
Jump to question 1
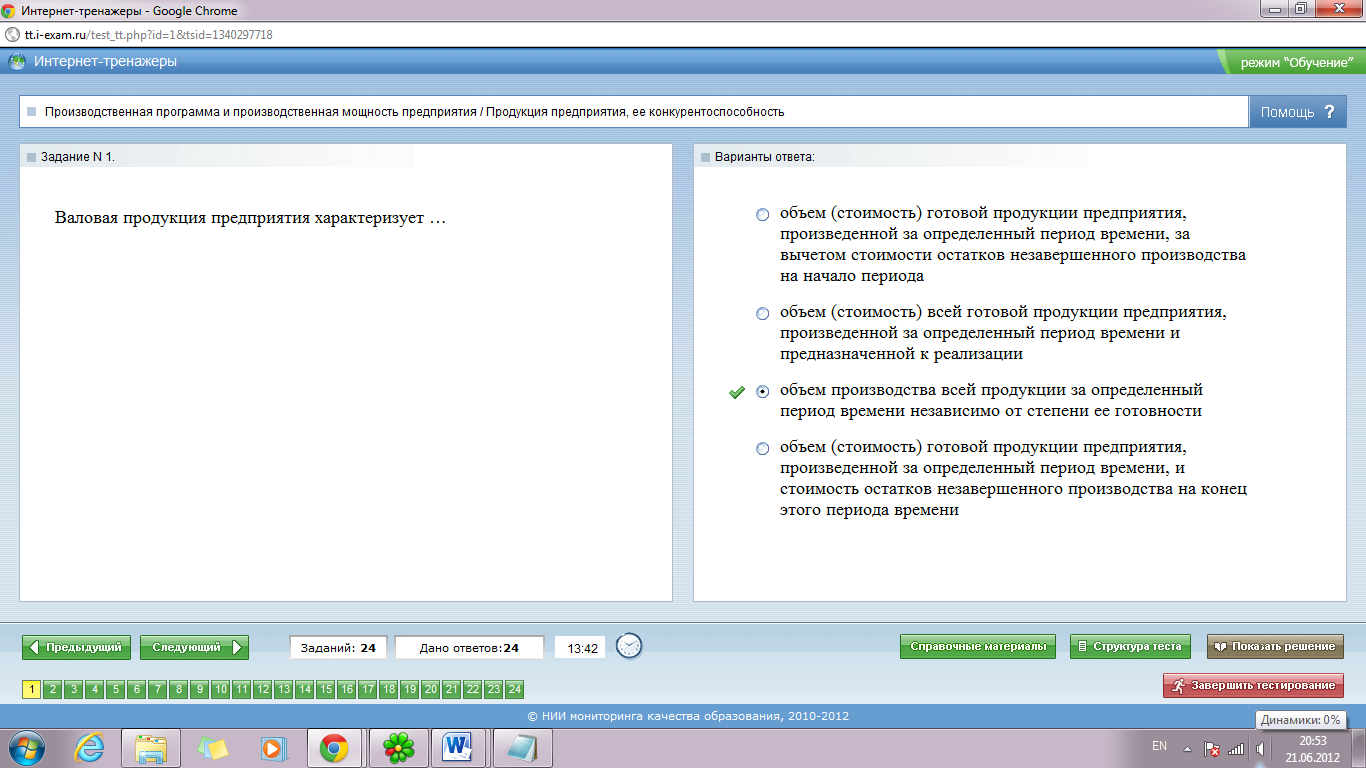pyautogui.click(x=31, y=689)
